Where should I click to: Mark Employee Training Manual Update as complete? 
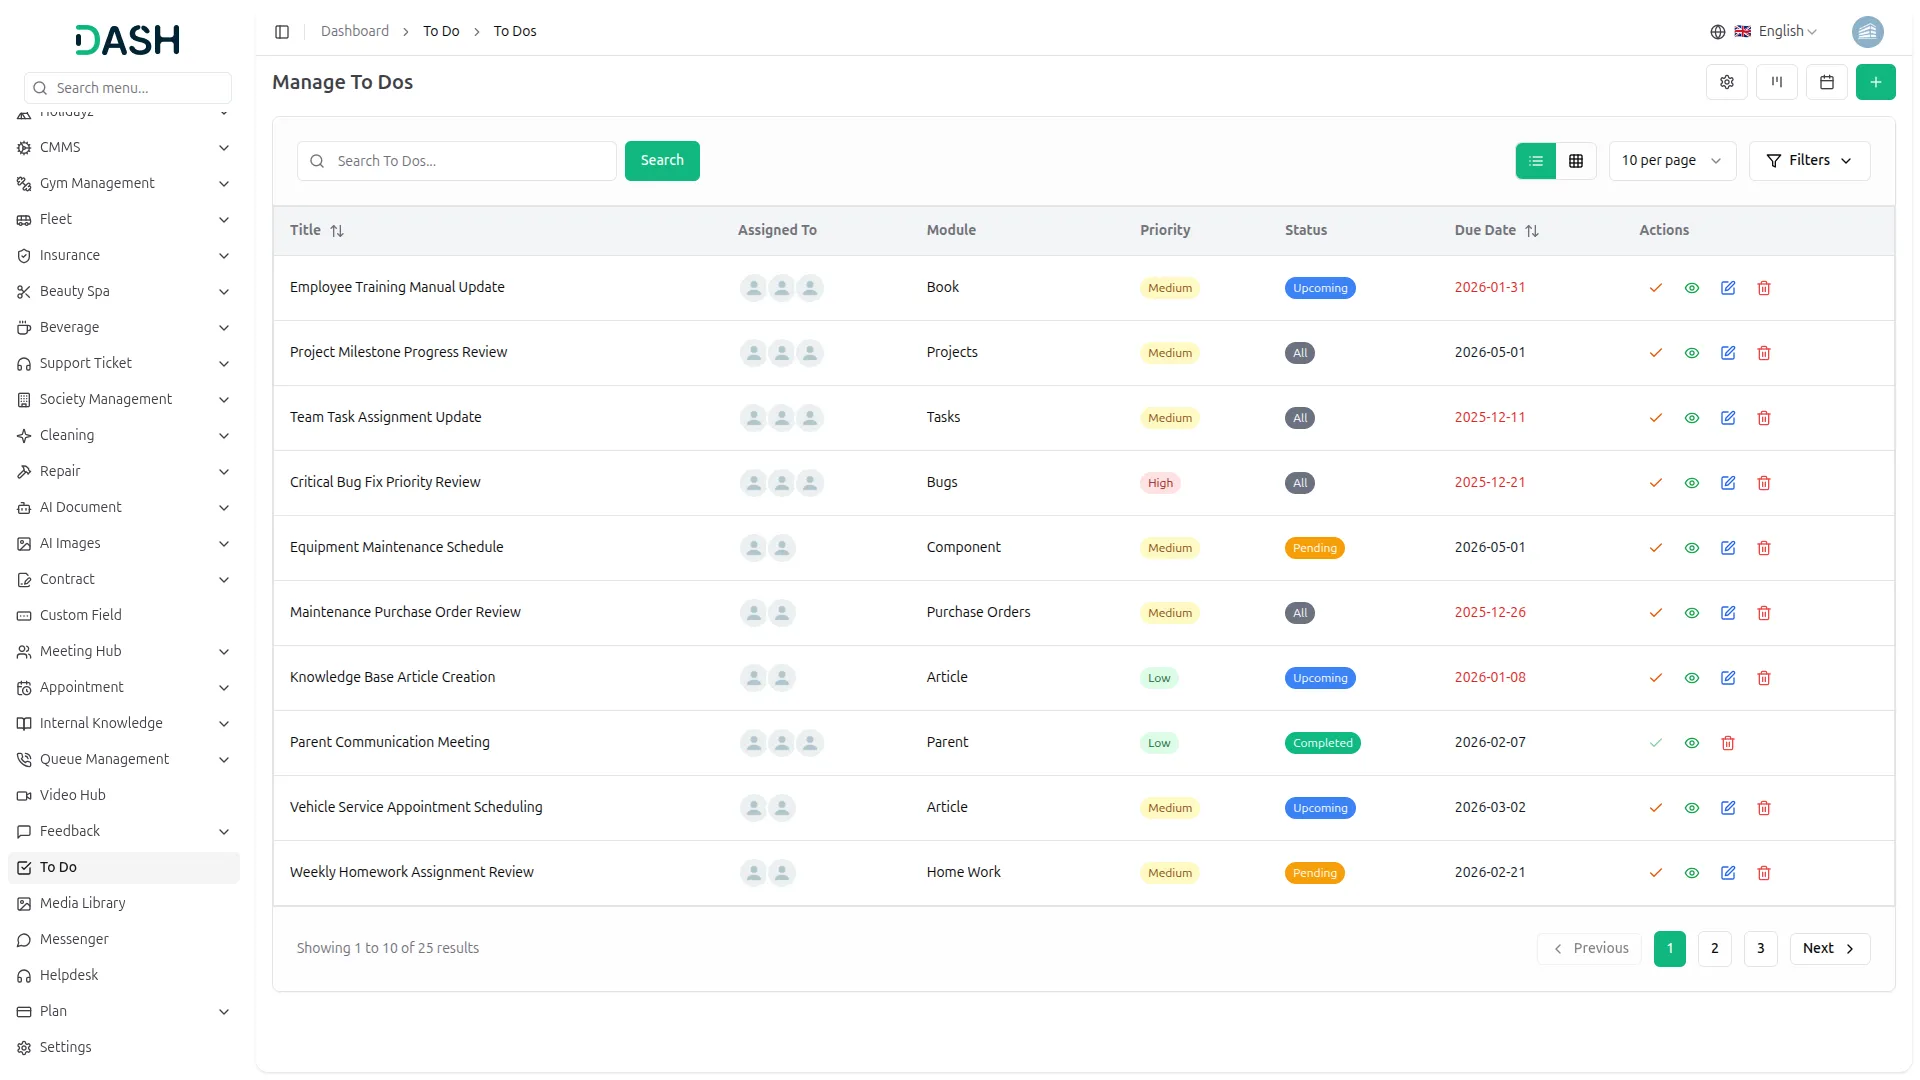pyautogui.click(x=1655, y=288)
